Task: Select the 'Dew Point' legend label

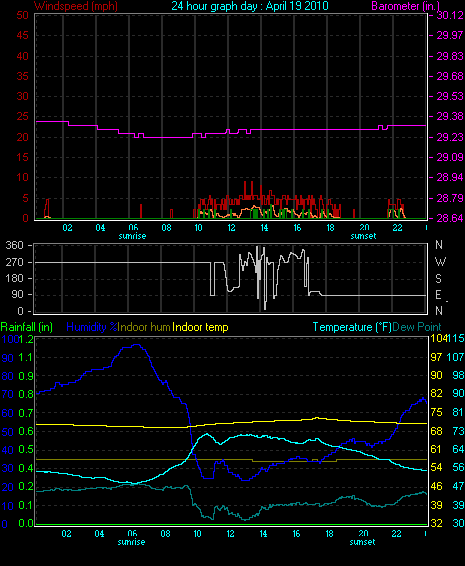Action: pyautogui.click(x=417, y=327)
